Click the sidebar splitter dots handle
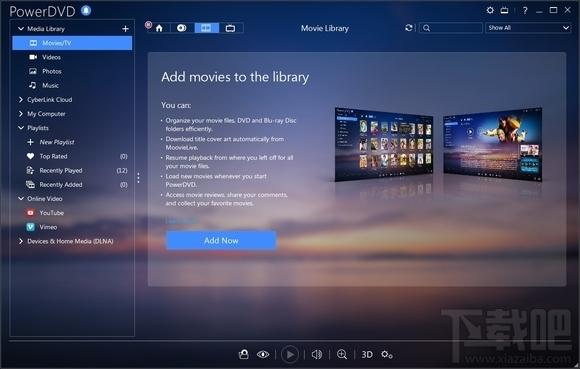 138,178
